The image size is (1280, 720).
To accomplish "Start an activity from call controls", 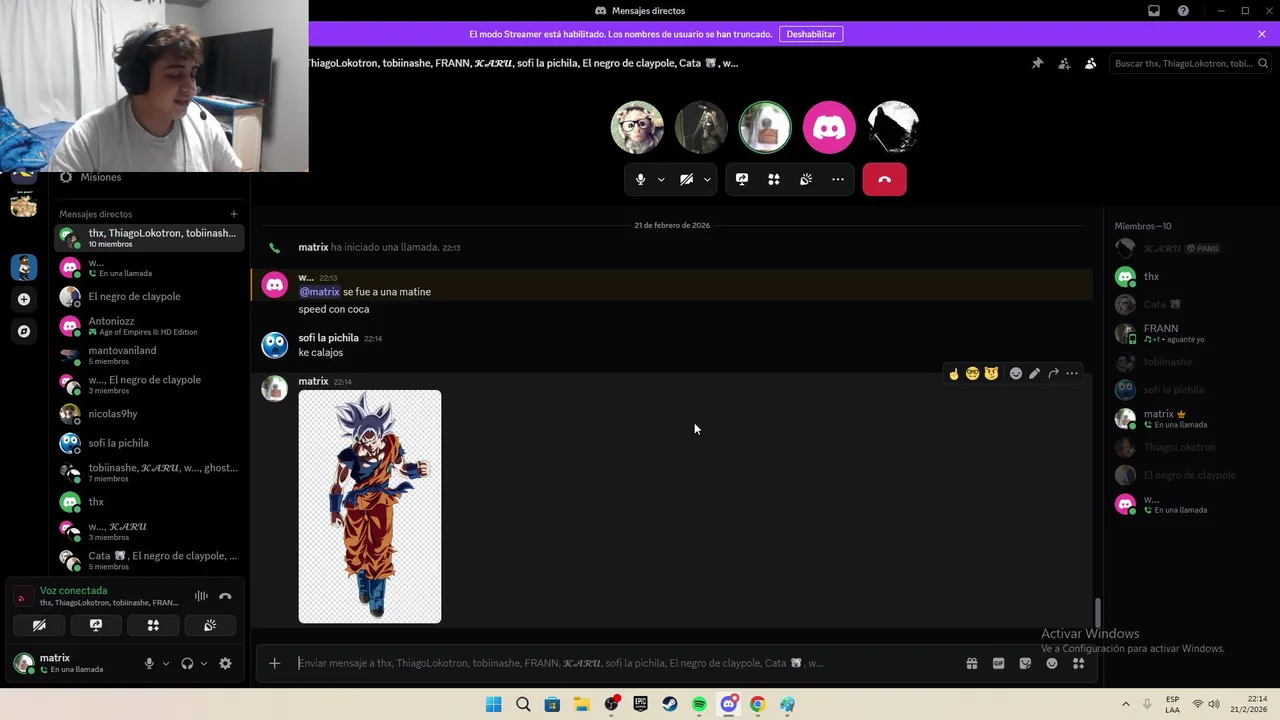I will click(x=774, y=179).
